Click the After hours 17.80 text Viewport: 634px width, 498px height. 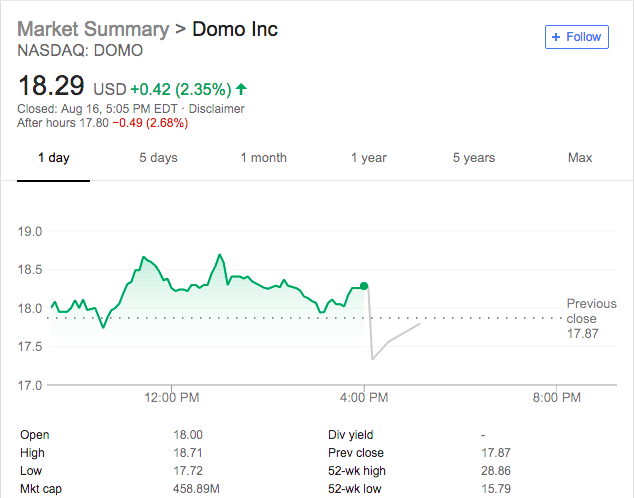point(63,122)
